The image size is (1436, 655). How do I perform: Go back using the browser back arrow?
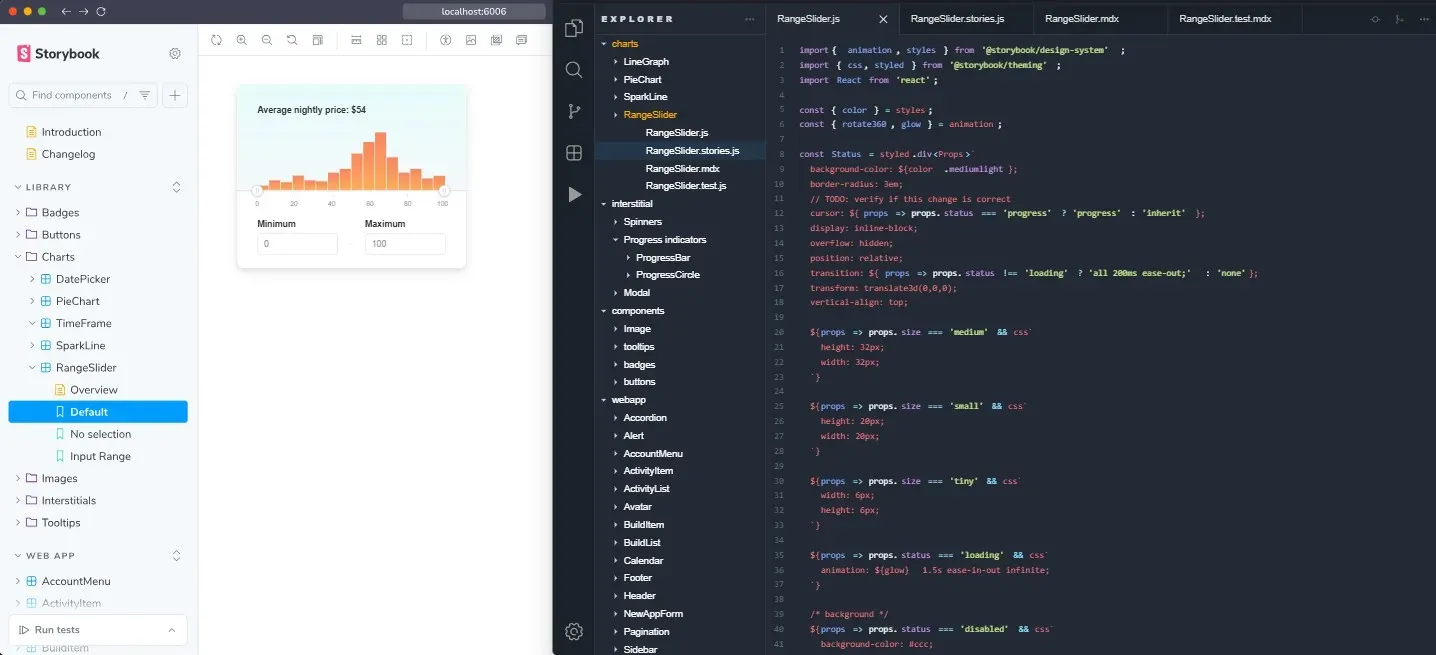(x=66, y=11)
